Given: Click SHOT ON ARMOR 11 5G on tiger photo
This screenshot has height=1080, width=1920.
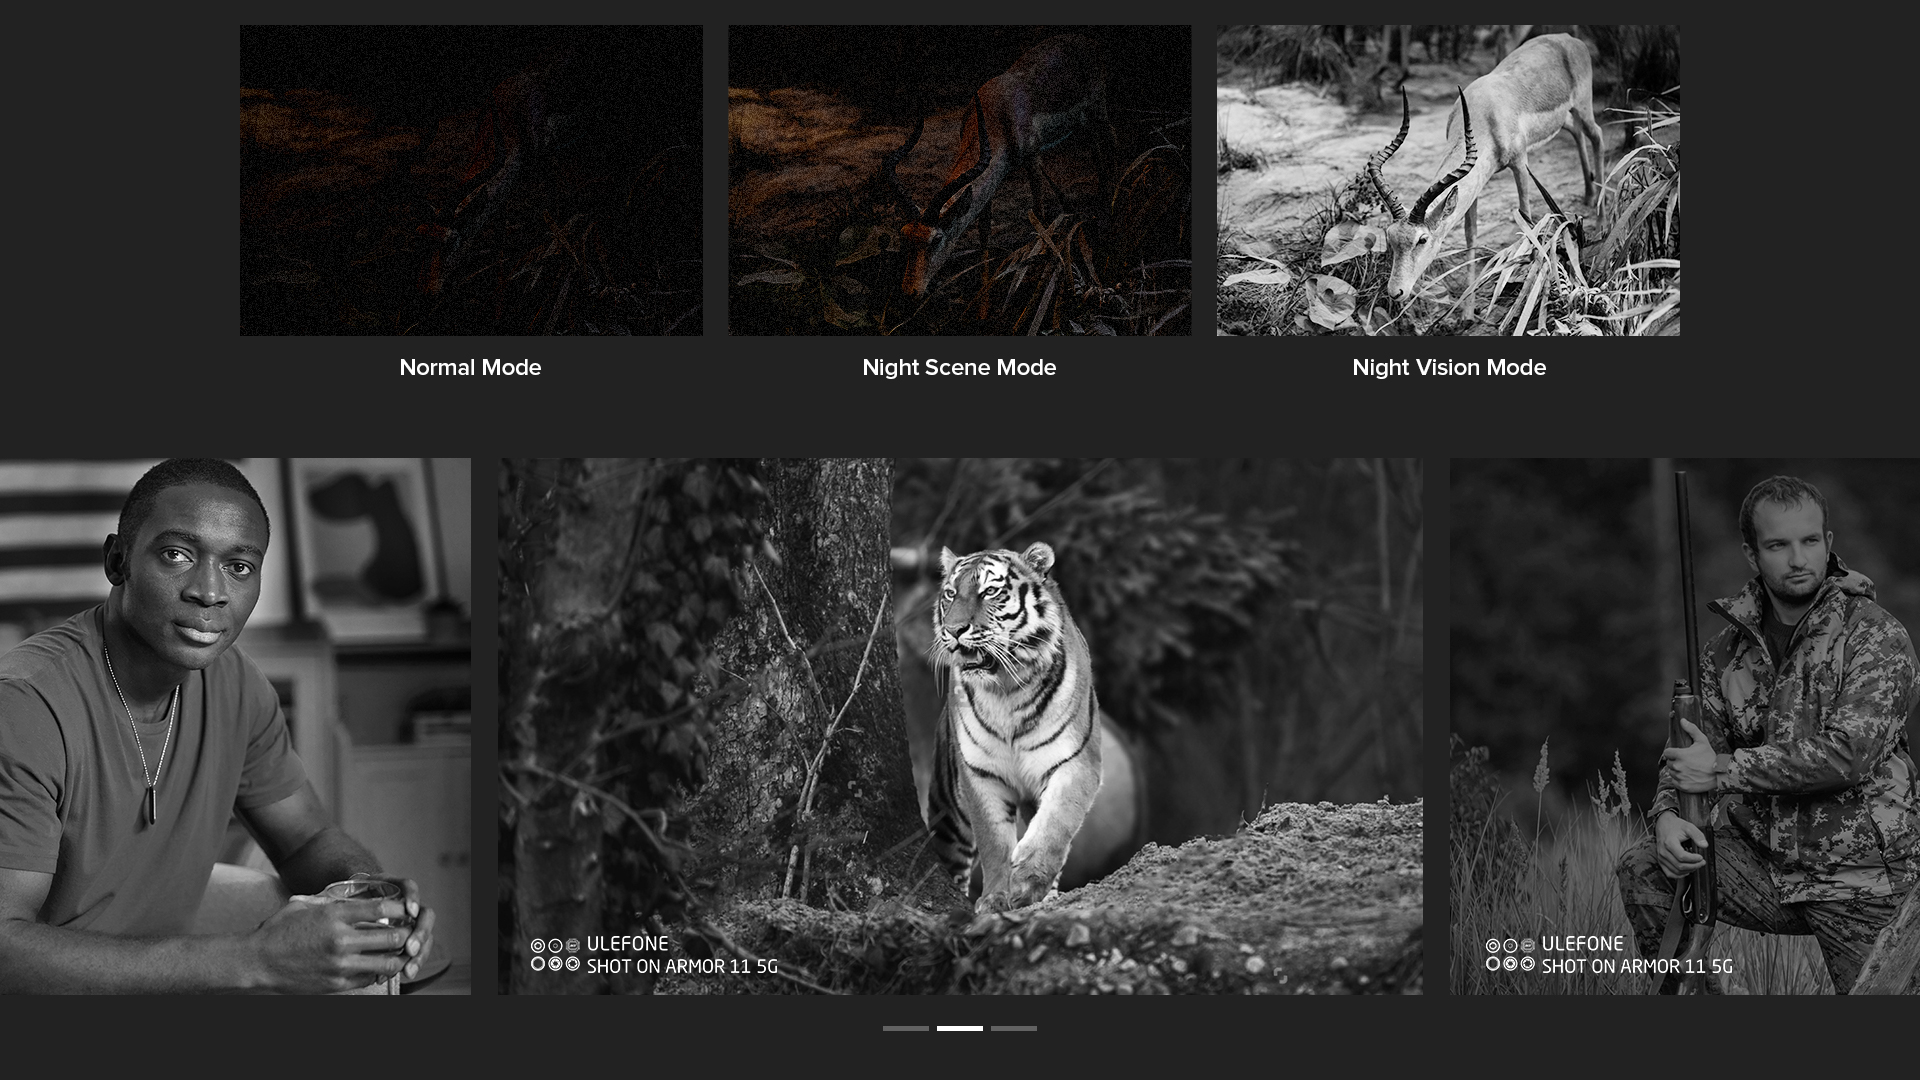Looking at the screenshot, I should 681,967.
